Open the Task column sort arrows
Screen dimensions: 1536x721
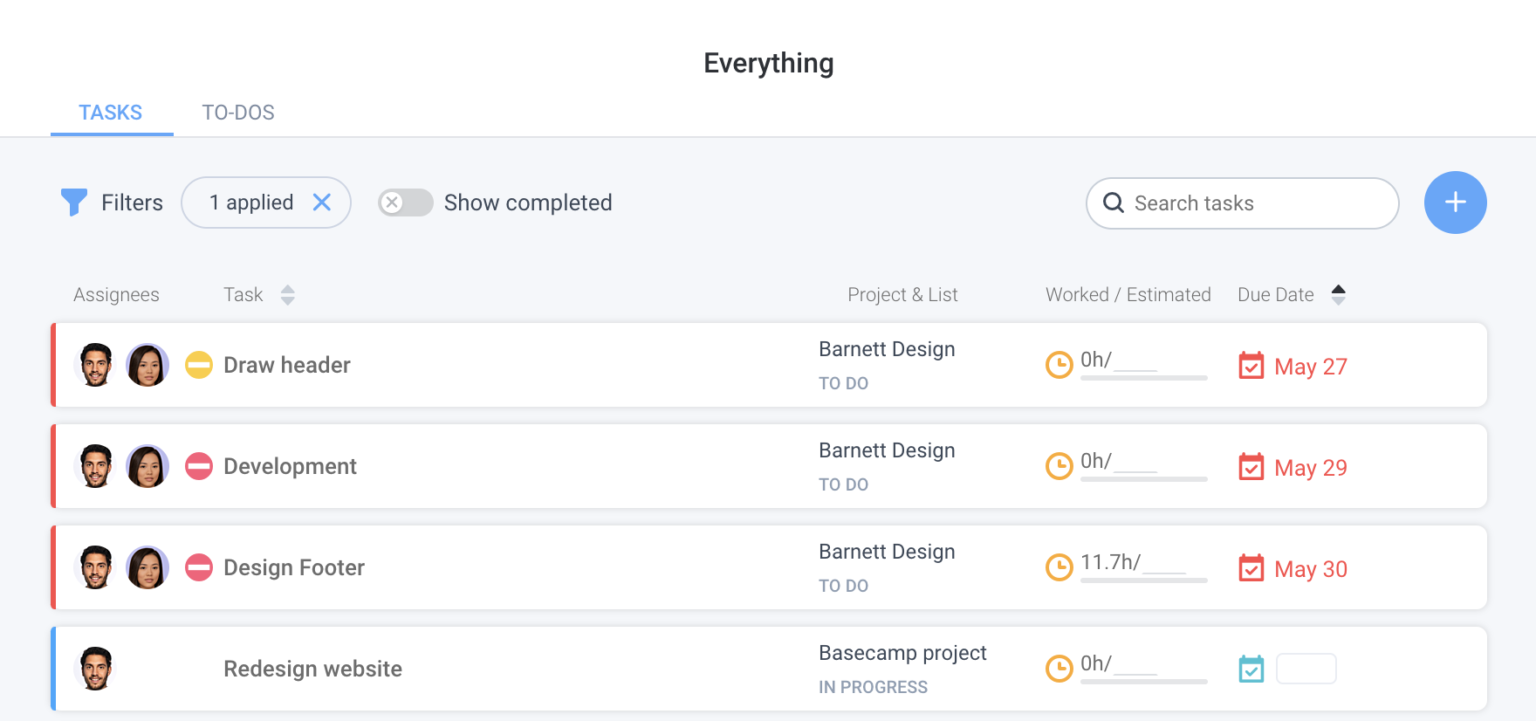(287, 294)
